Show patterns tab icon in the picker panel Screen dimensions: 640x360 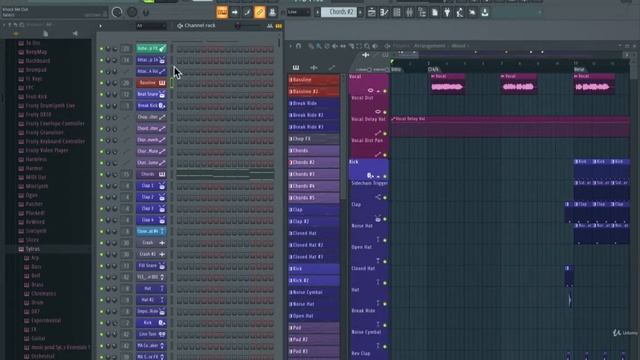click(x=296, y=68)
